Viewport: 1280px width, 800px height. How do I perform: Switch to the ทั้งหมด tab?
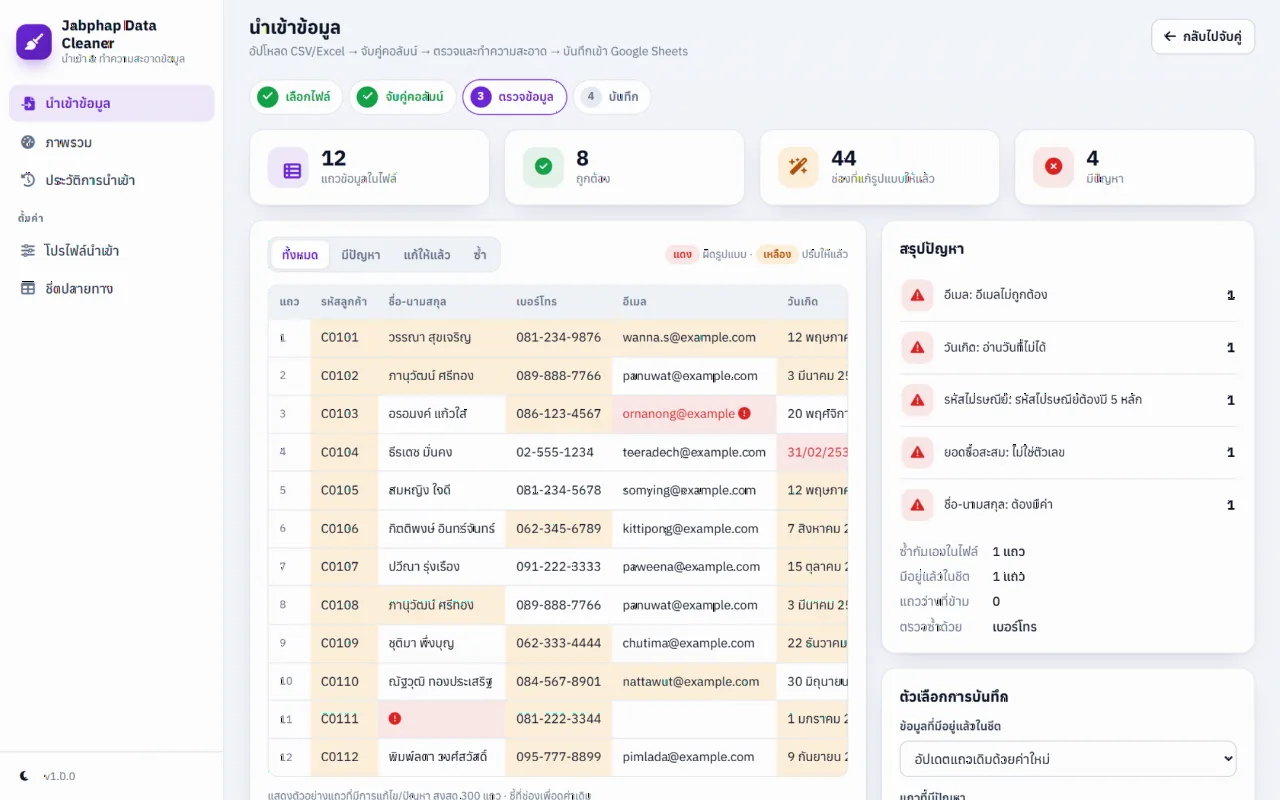point(300,255)
